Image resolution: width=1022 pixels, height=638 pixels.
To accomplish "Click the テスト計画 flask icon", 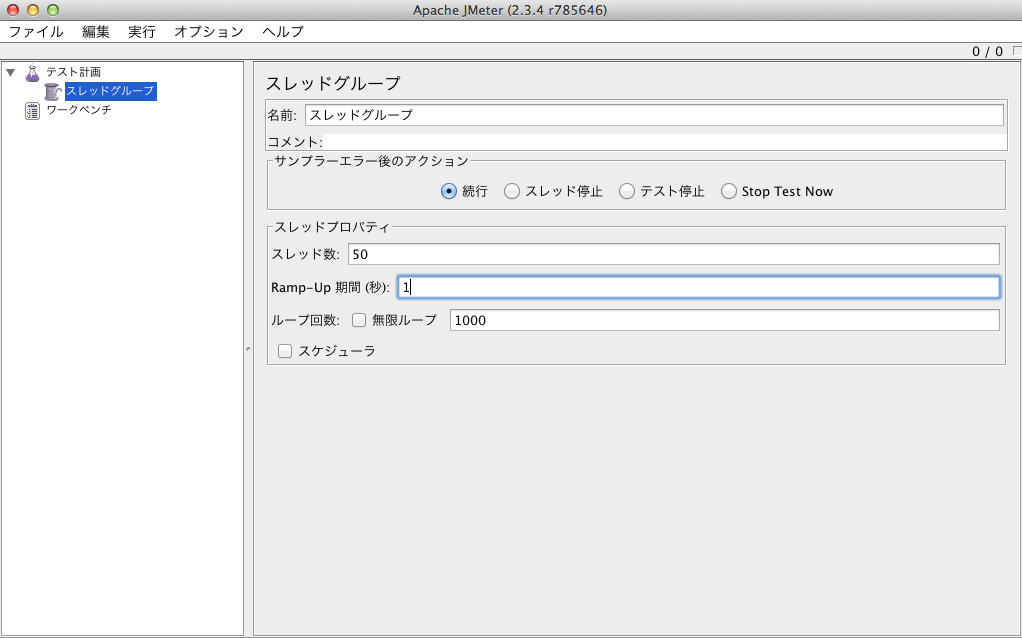I will coord(32,72).
